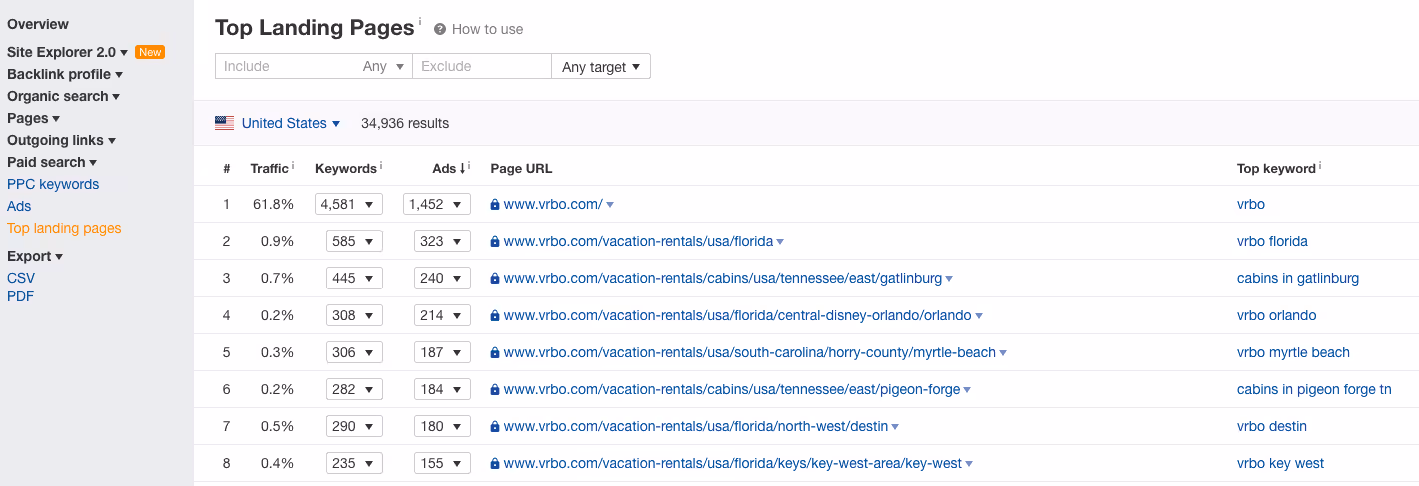Viewport: 1419px width, 486px height.
Task: Open the United States country selector
Action: pos(291,123)
